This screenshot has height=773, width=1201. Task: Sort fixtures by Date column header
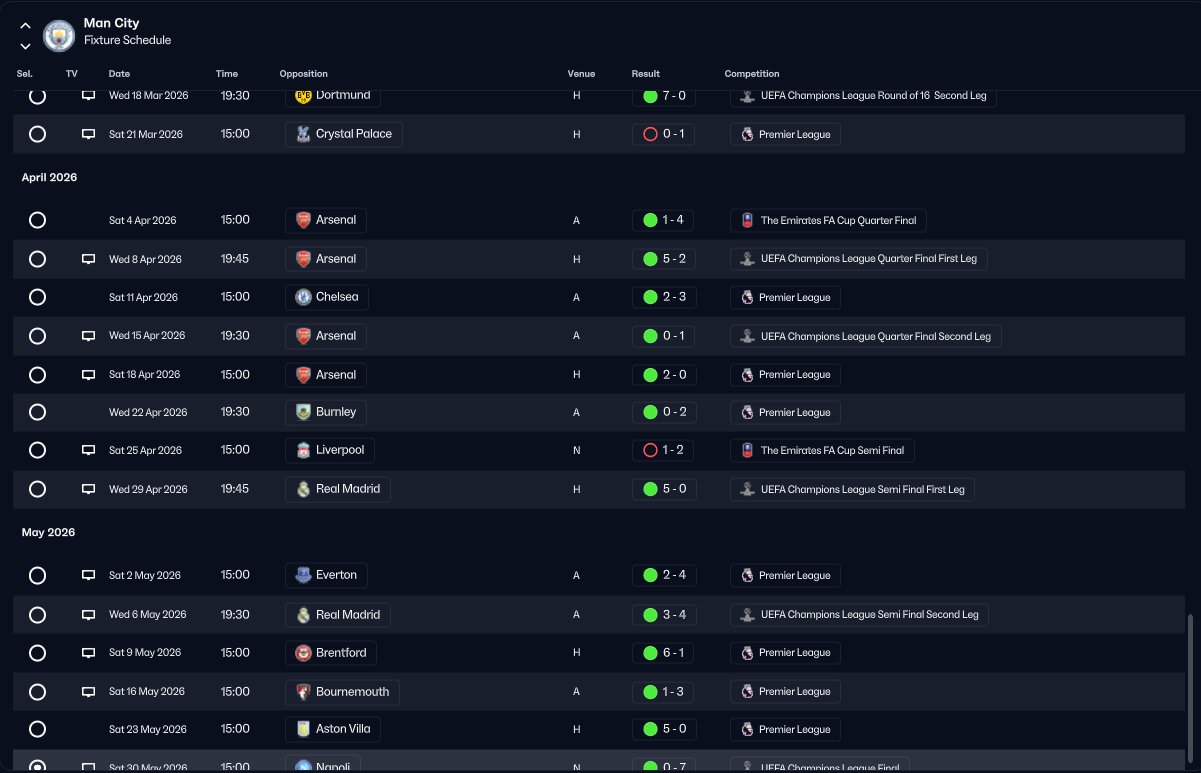pyautogui.click(x=119, y=74)
